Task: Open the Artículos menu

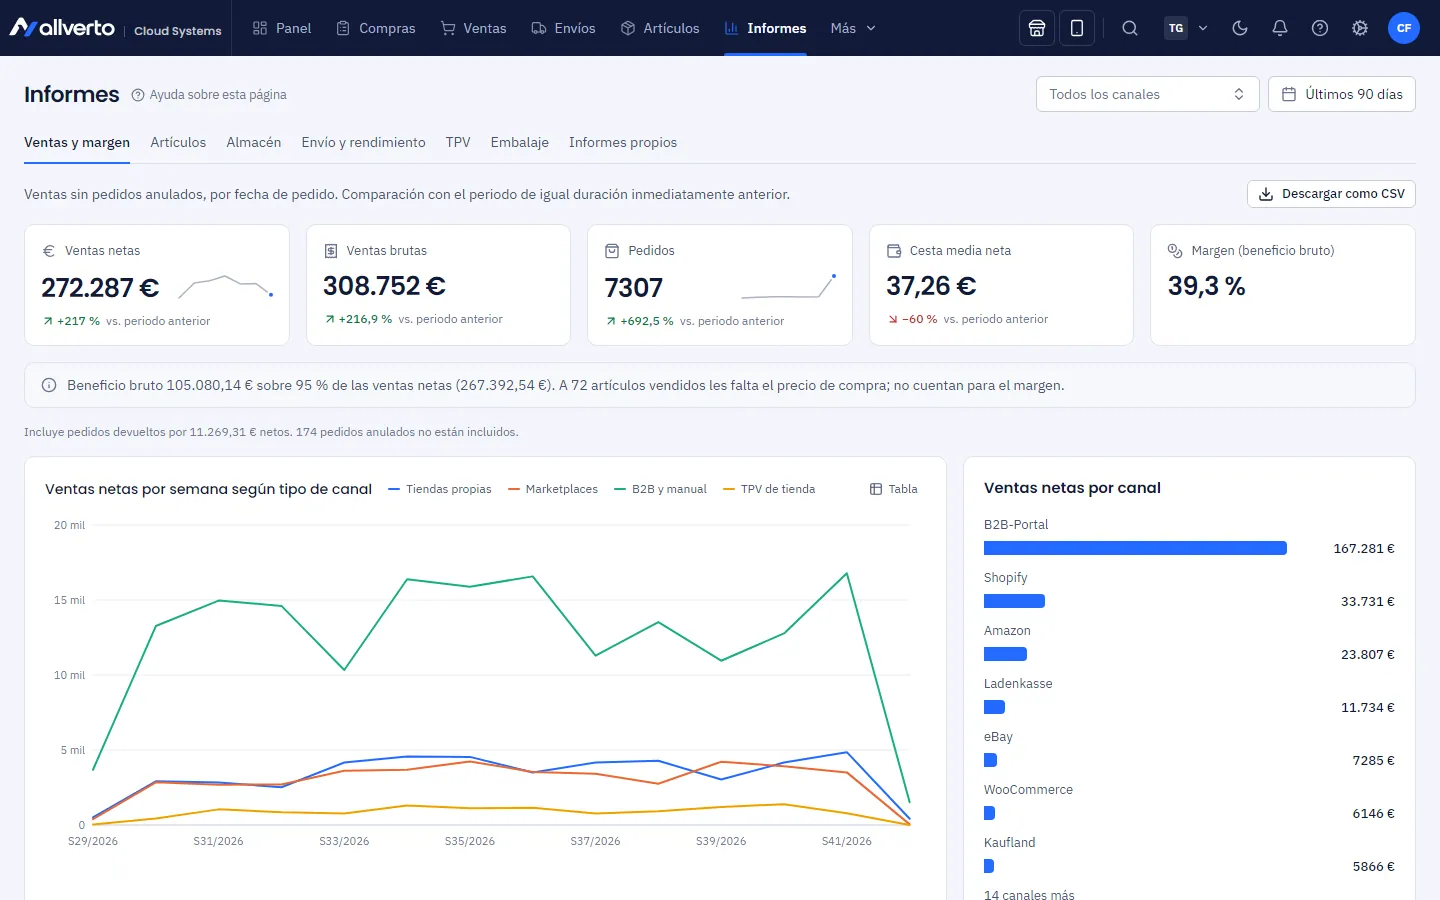Action: [660, 28]
